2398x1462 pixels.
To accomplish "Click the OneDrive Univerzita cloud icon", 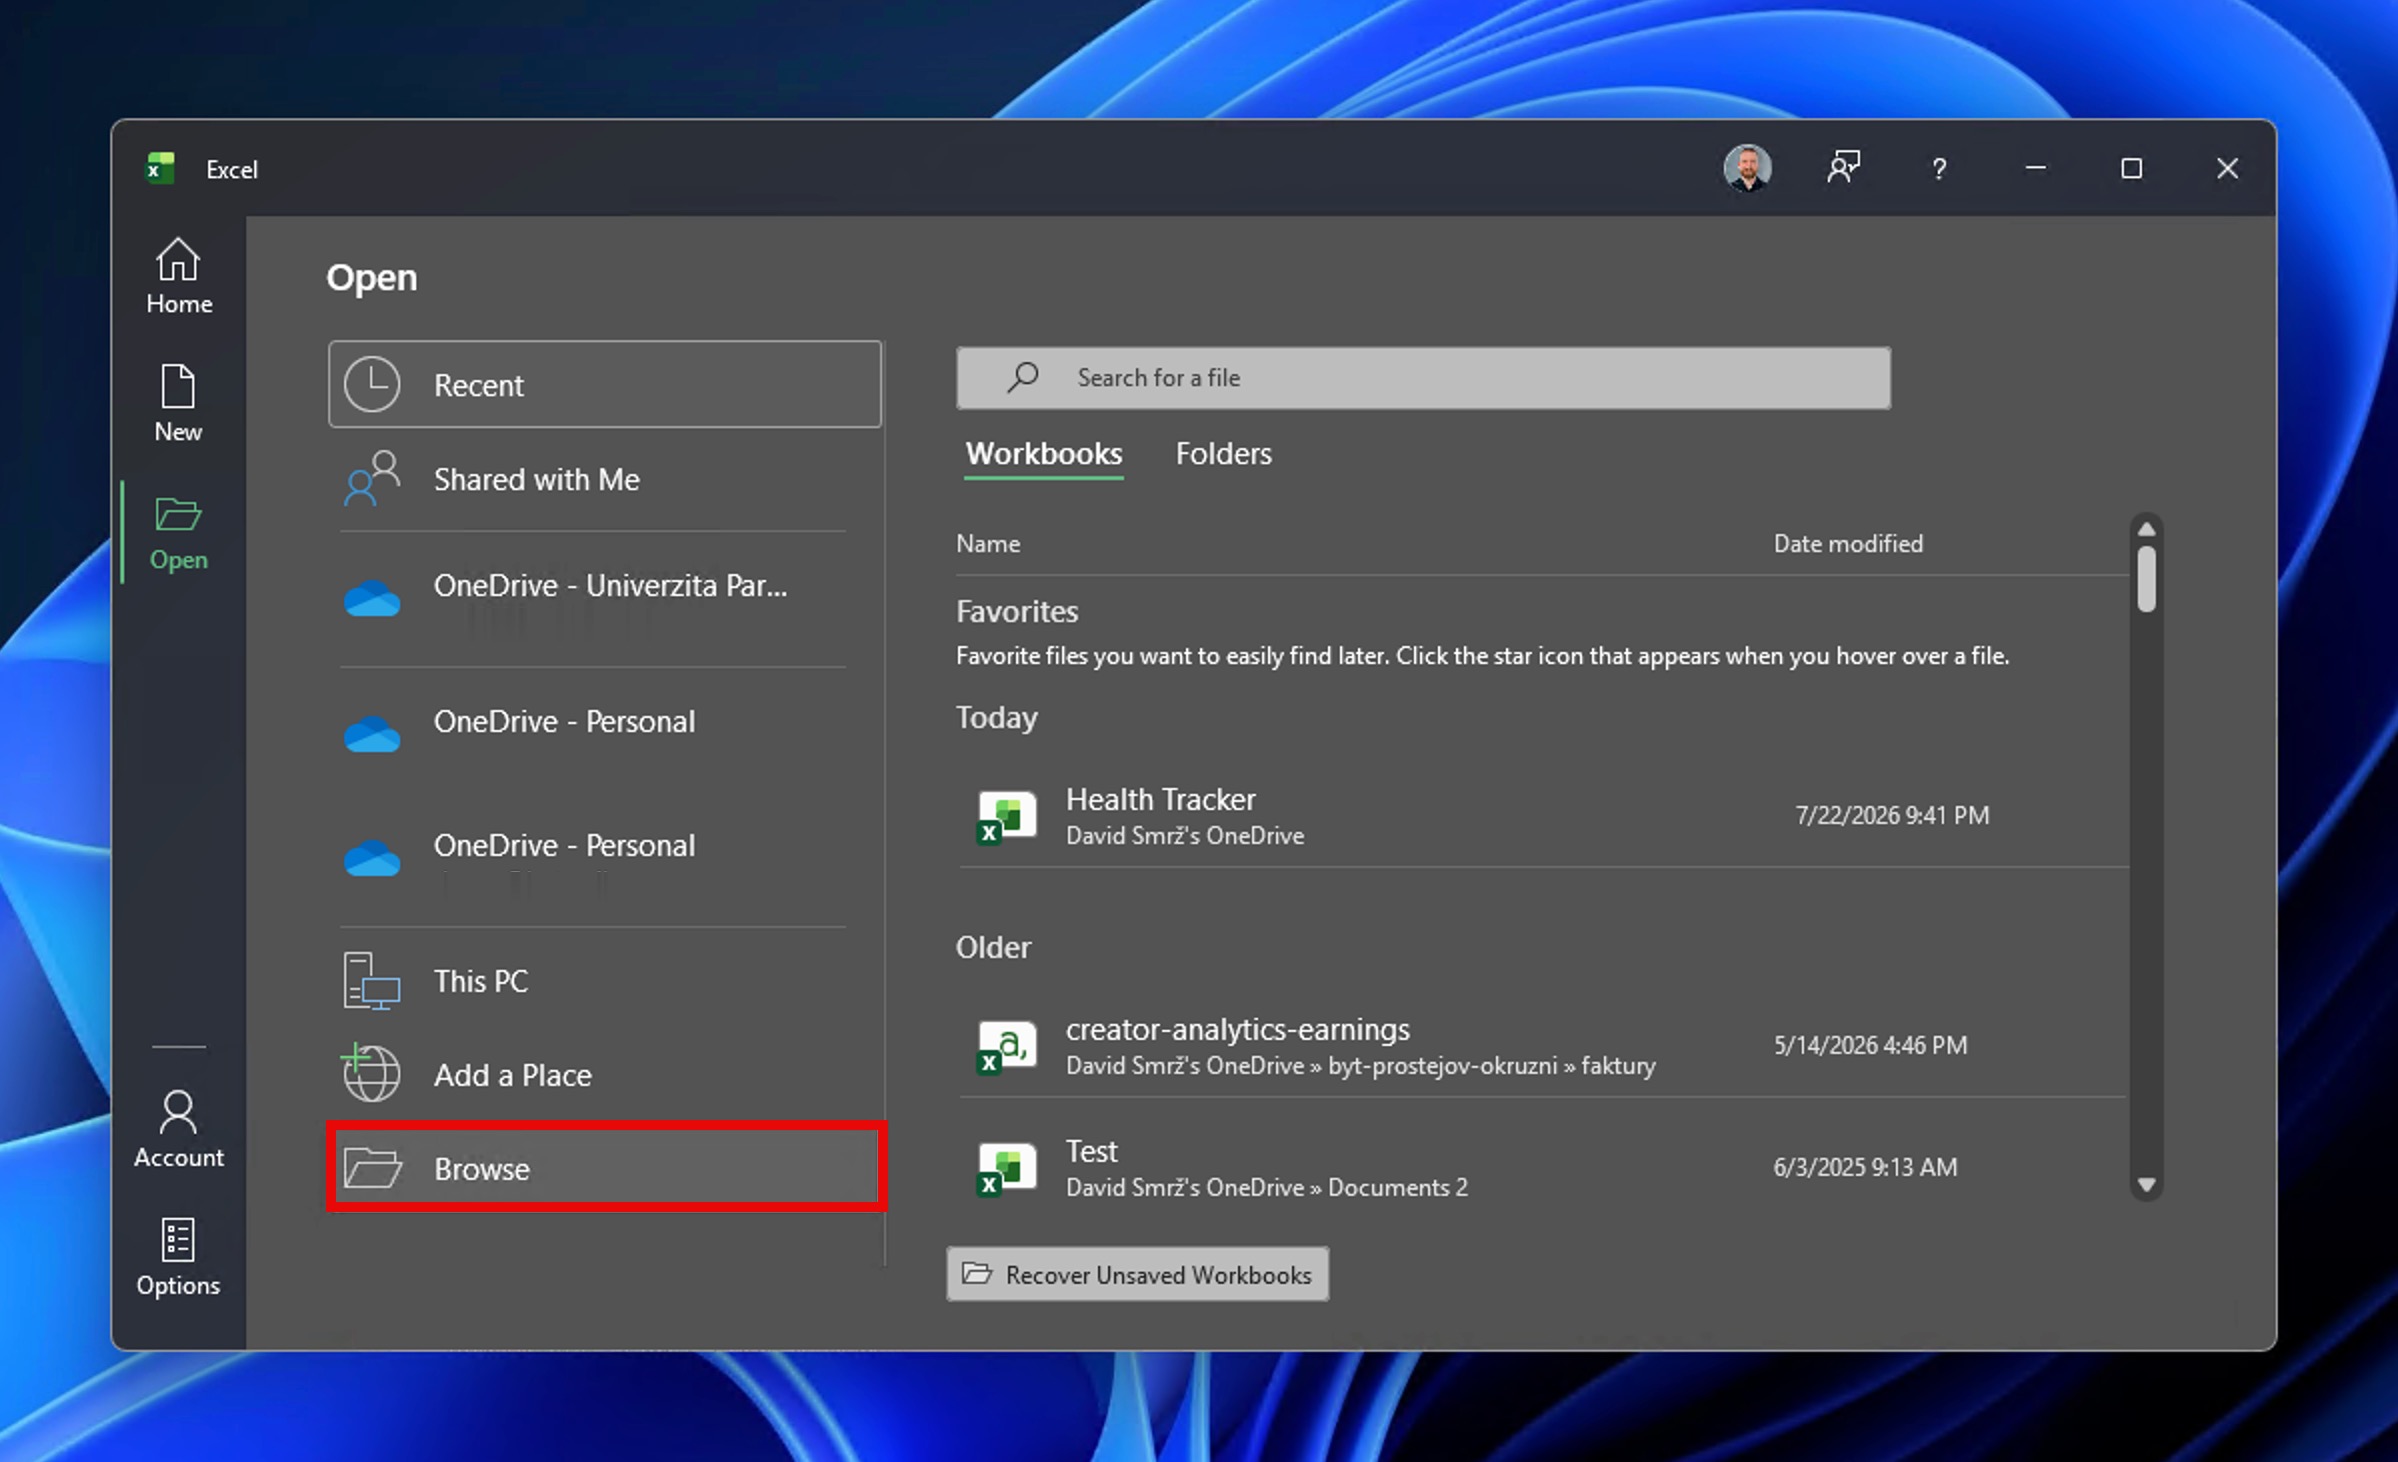I will coord(372,598).
